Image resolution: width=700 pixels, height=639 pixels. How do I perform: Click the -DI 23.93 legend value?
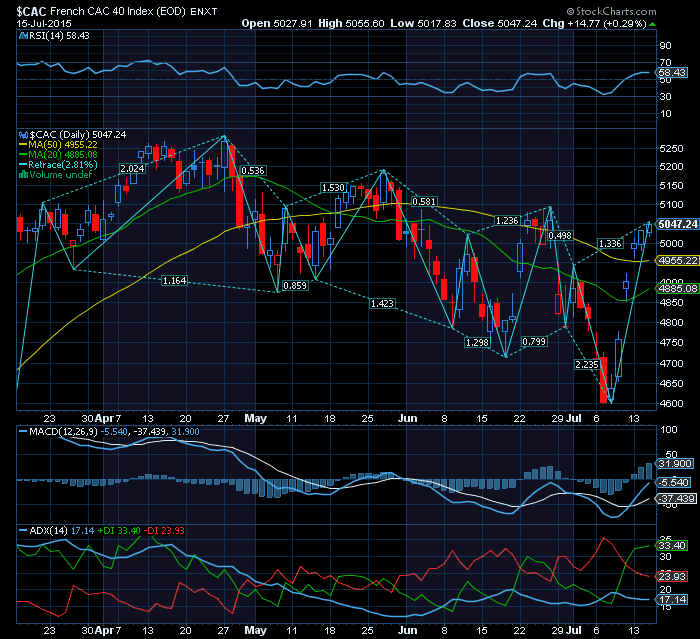[164, 530]
